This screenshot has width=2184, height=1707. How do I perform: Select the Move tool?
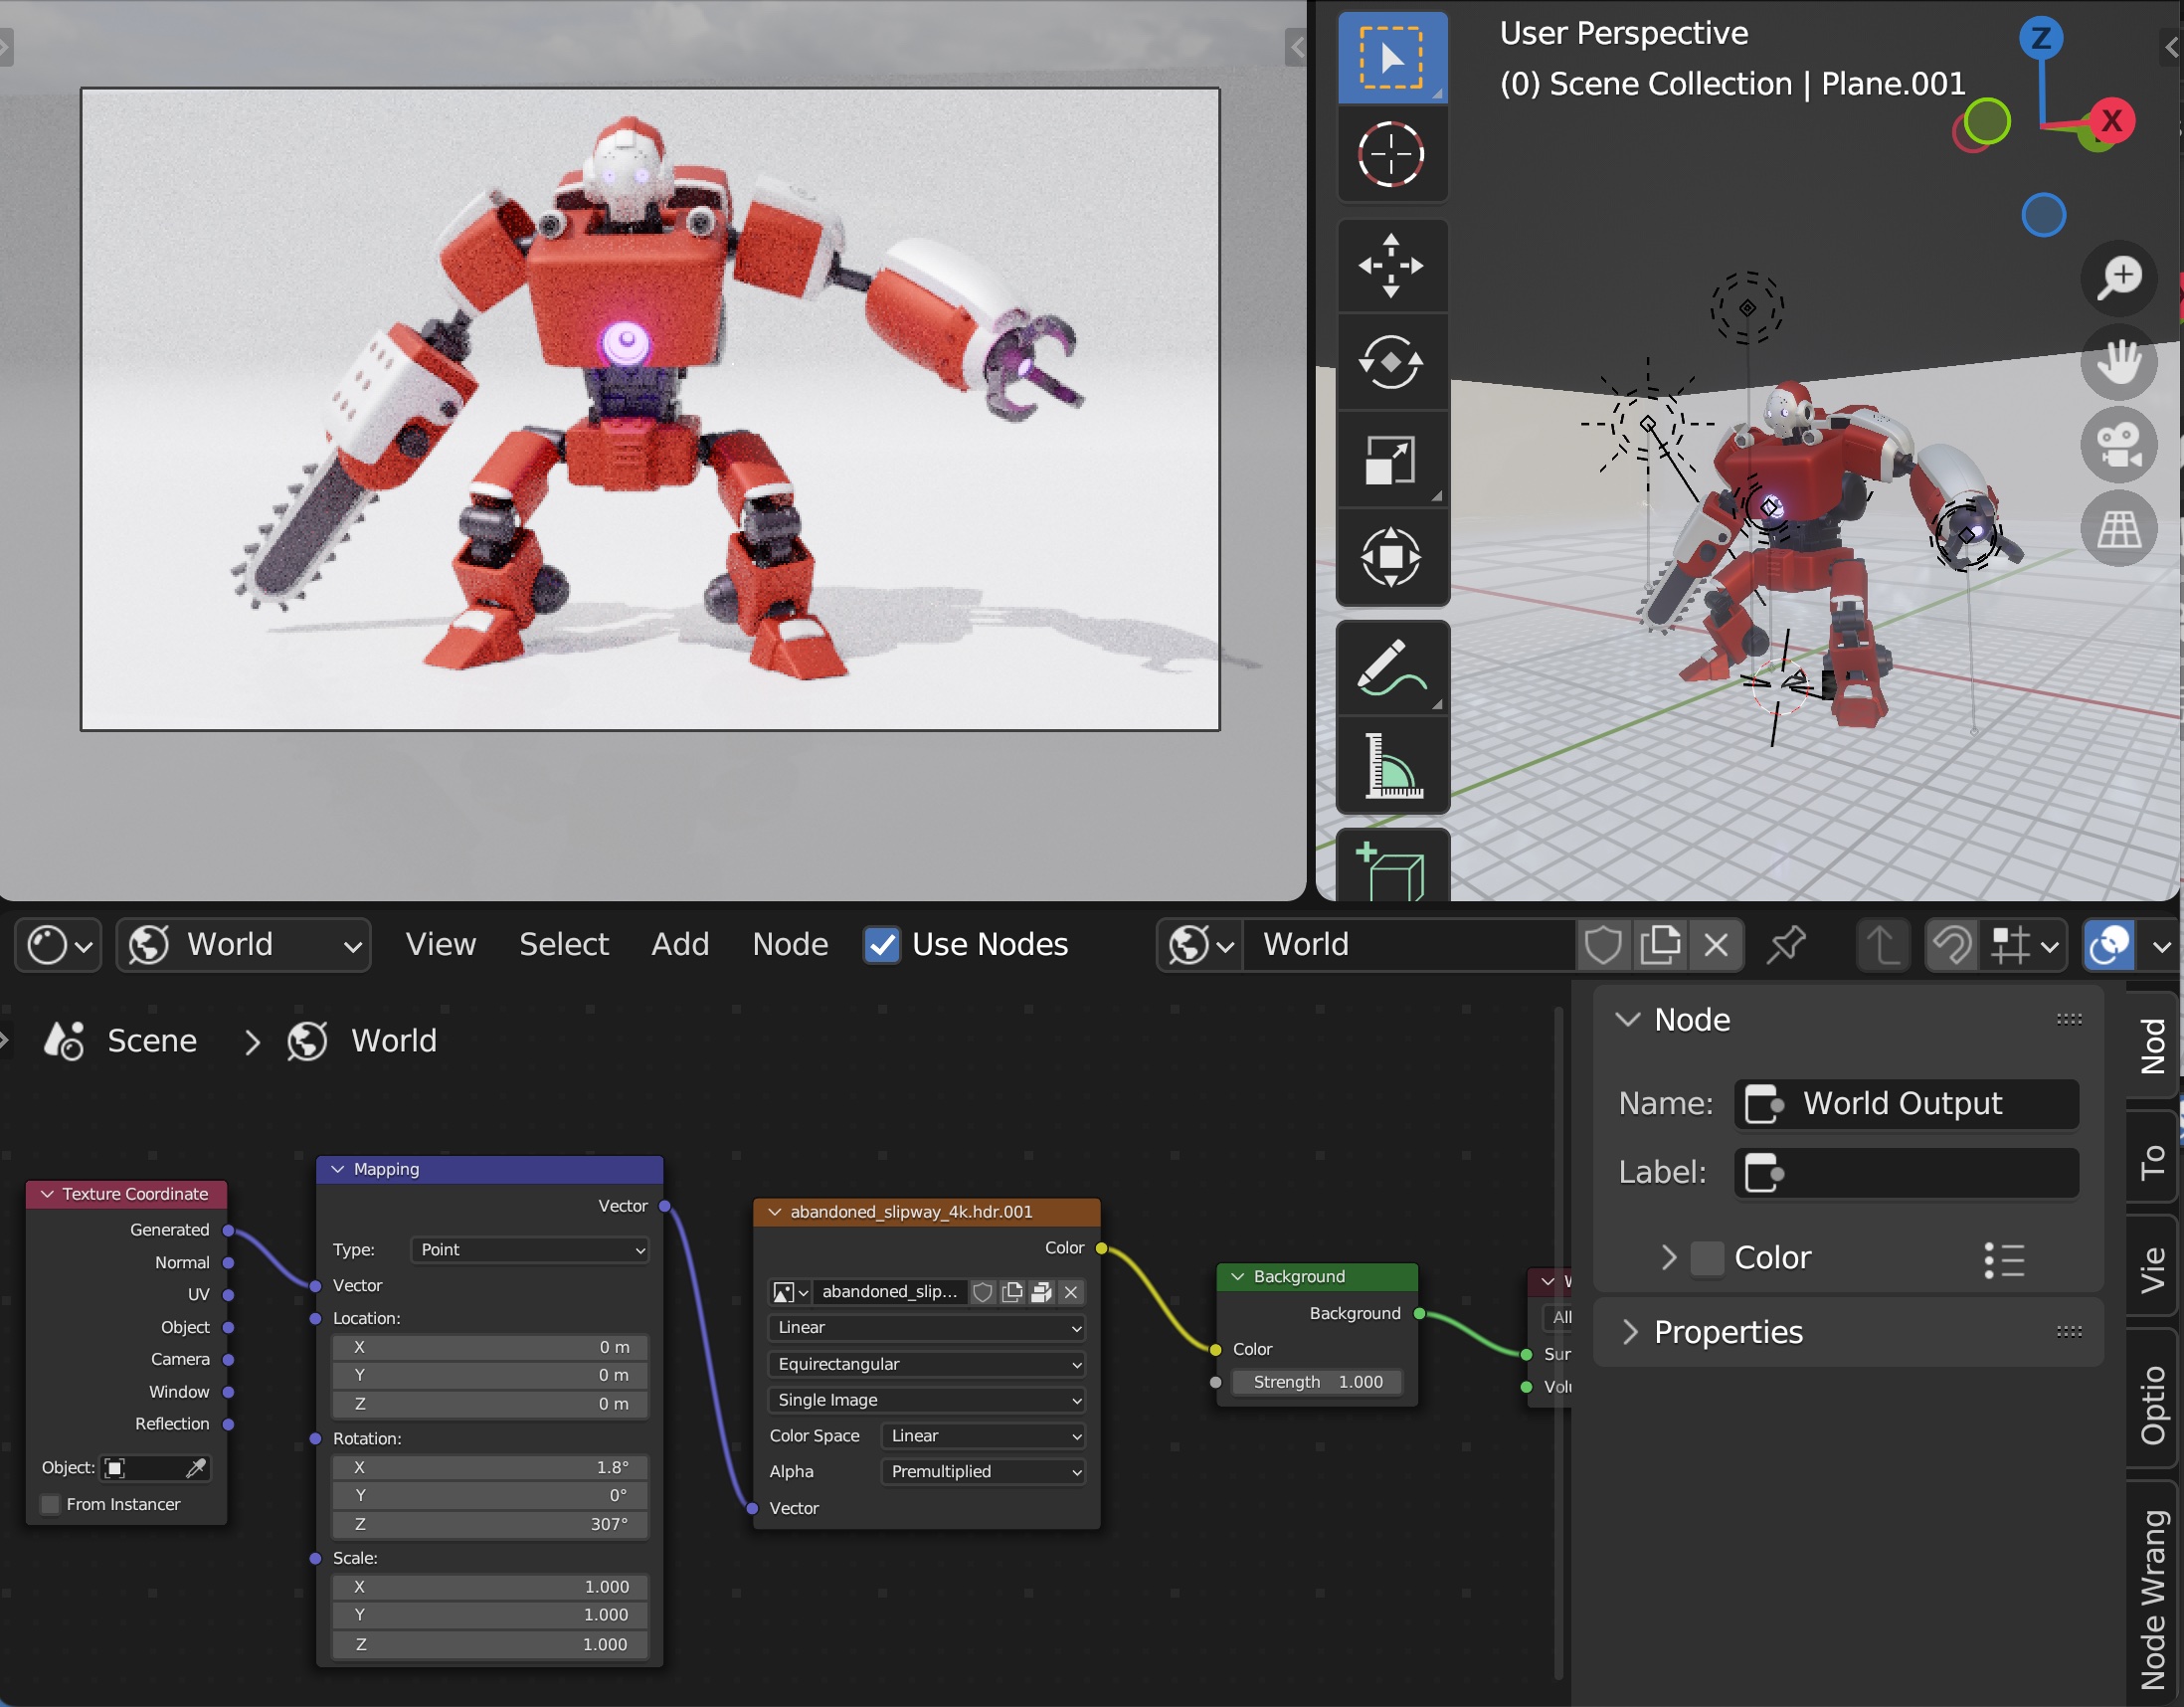pyautogui.click(x=1391, y=265)
